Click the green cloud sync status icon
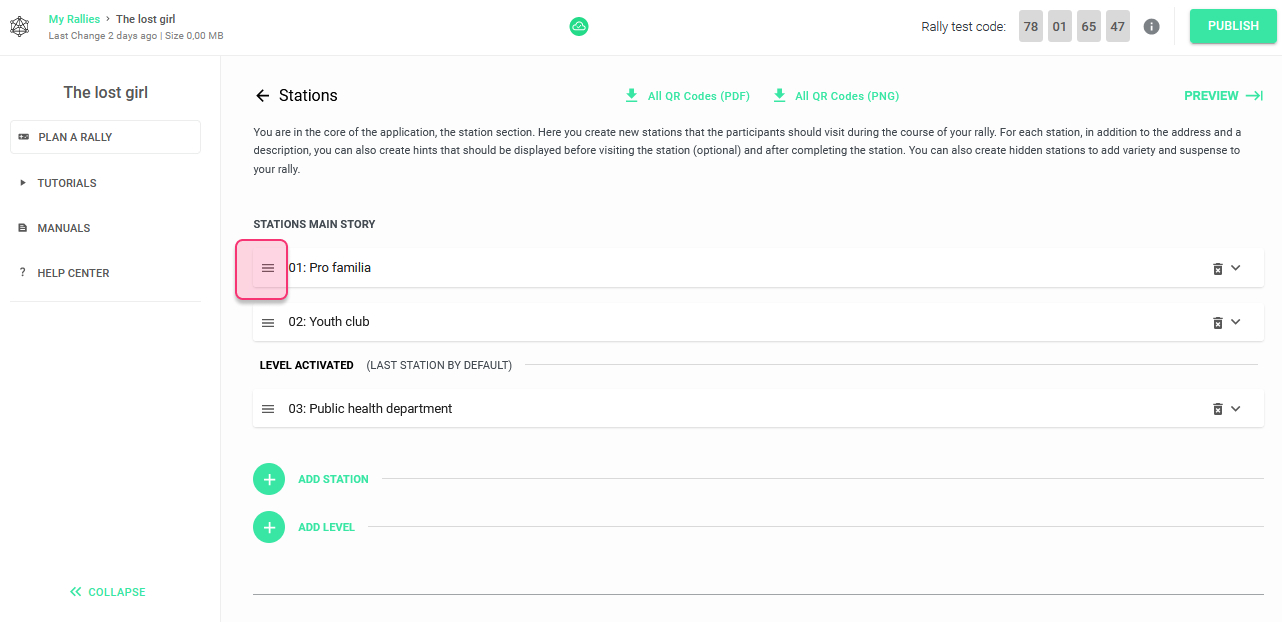The image size is (1282, 622). (x=579, y=27)
